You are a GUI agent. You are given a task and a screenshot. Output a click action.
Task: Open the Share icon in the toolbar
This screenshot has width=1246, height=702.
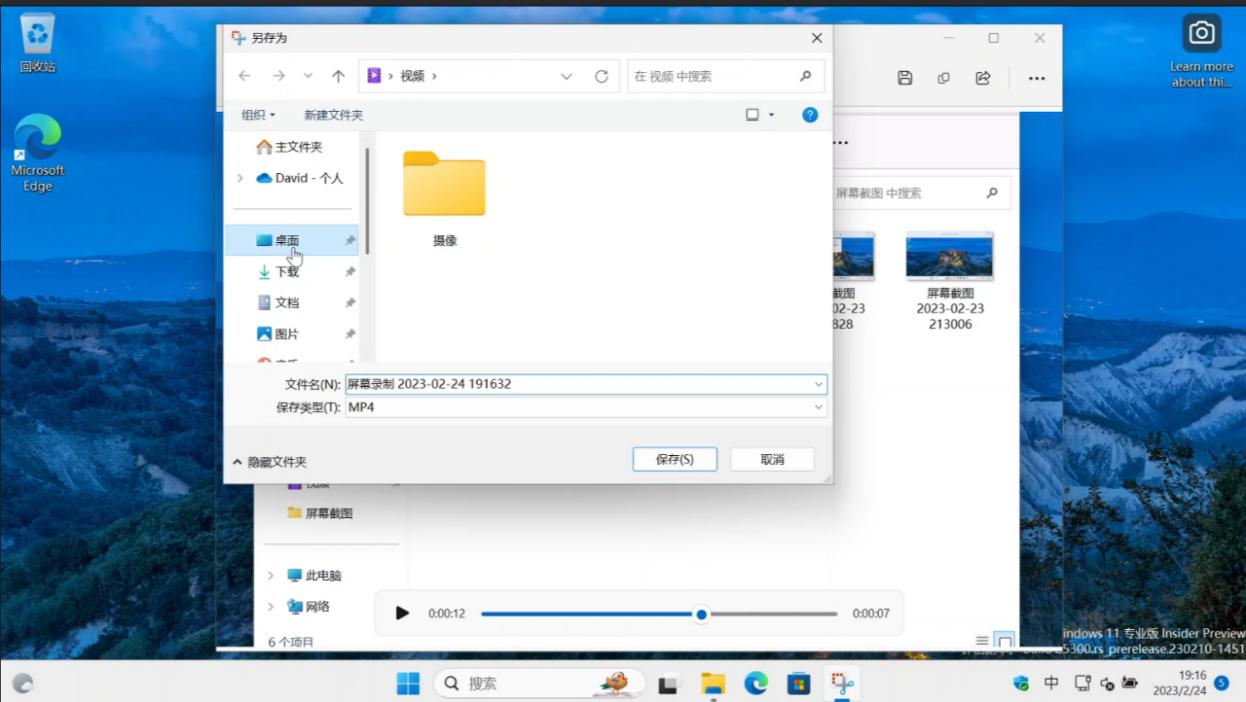point(982,77)
